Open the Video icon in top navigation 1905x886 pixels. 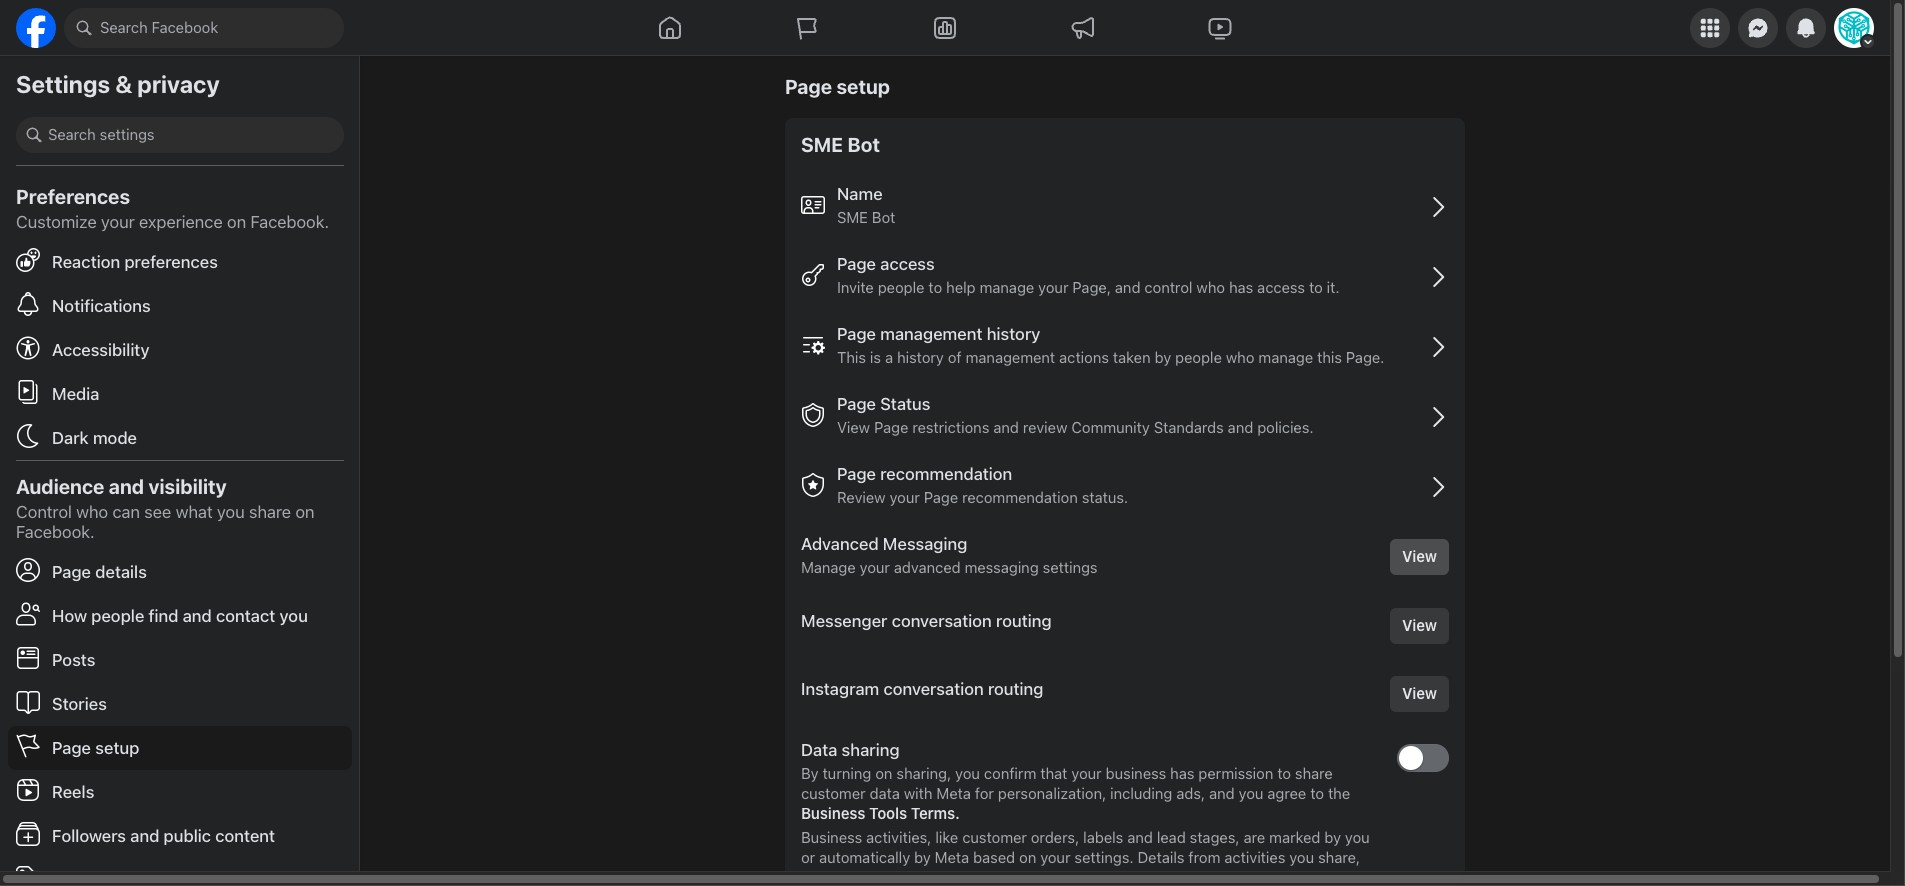1220,28
